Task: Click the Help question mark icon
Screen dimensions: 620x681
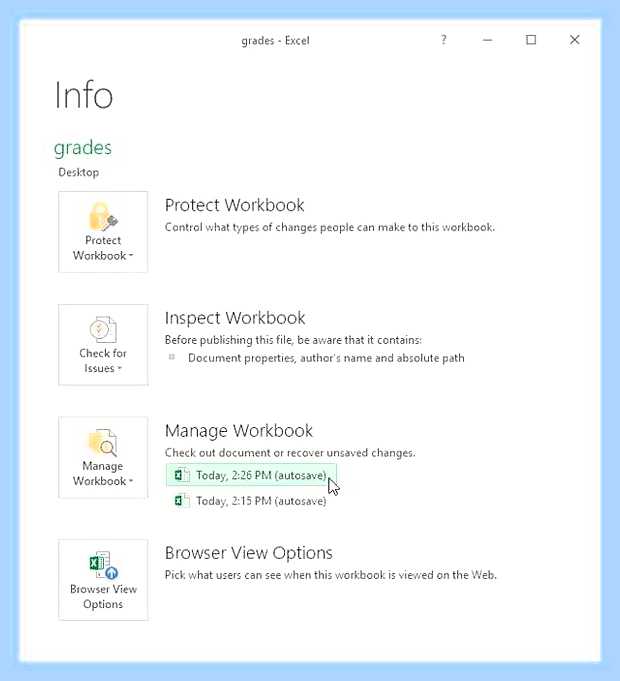Action: [x=444, y=40]
